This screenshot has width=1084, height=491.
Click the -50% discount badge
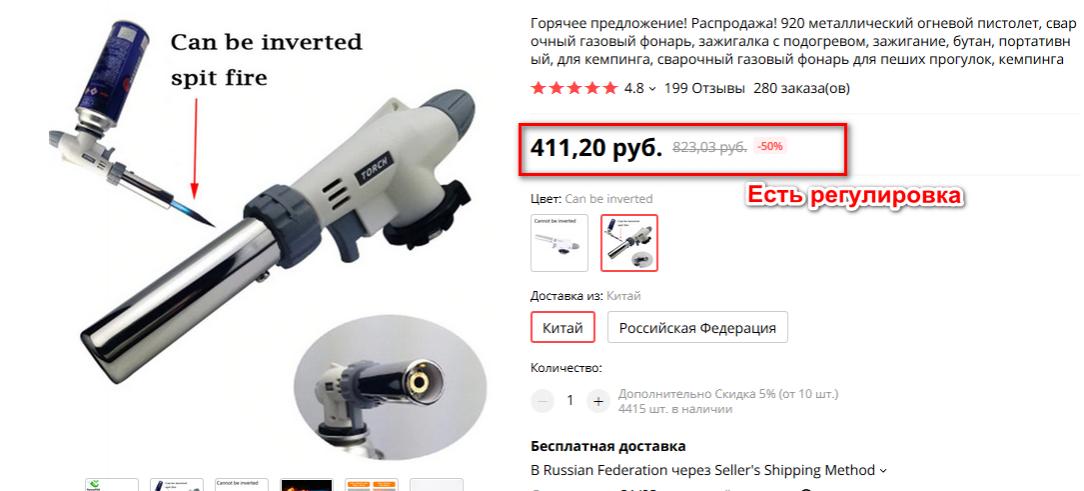click(x=769, y=147)
